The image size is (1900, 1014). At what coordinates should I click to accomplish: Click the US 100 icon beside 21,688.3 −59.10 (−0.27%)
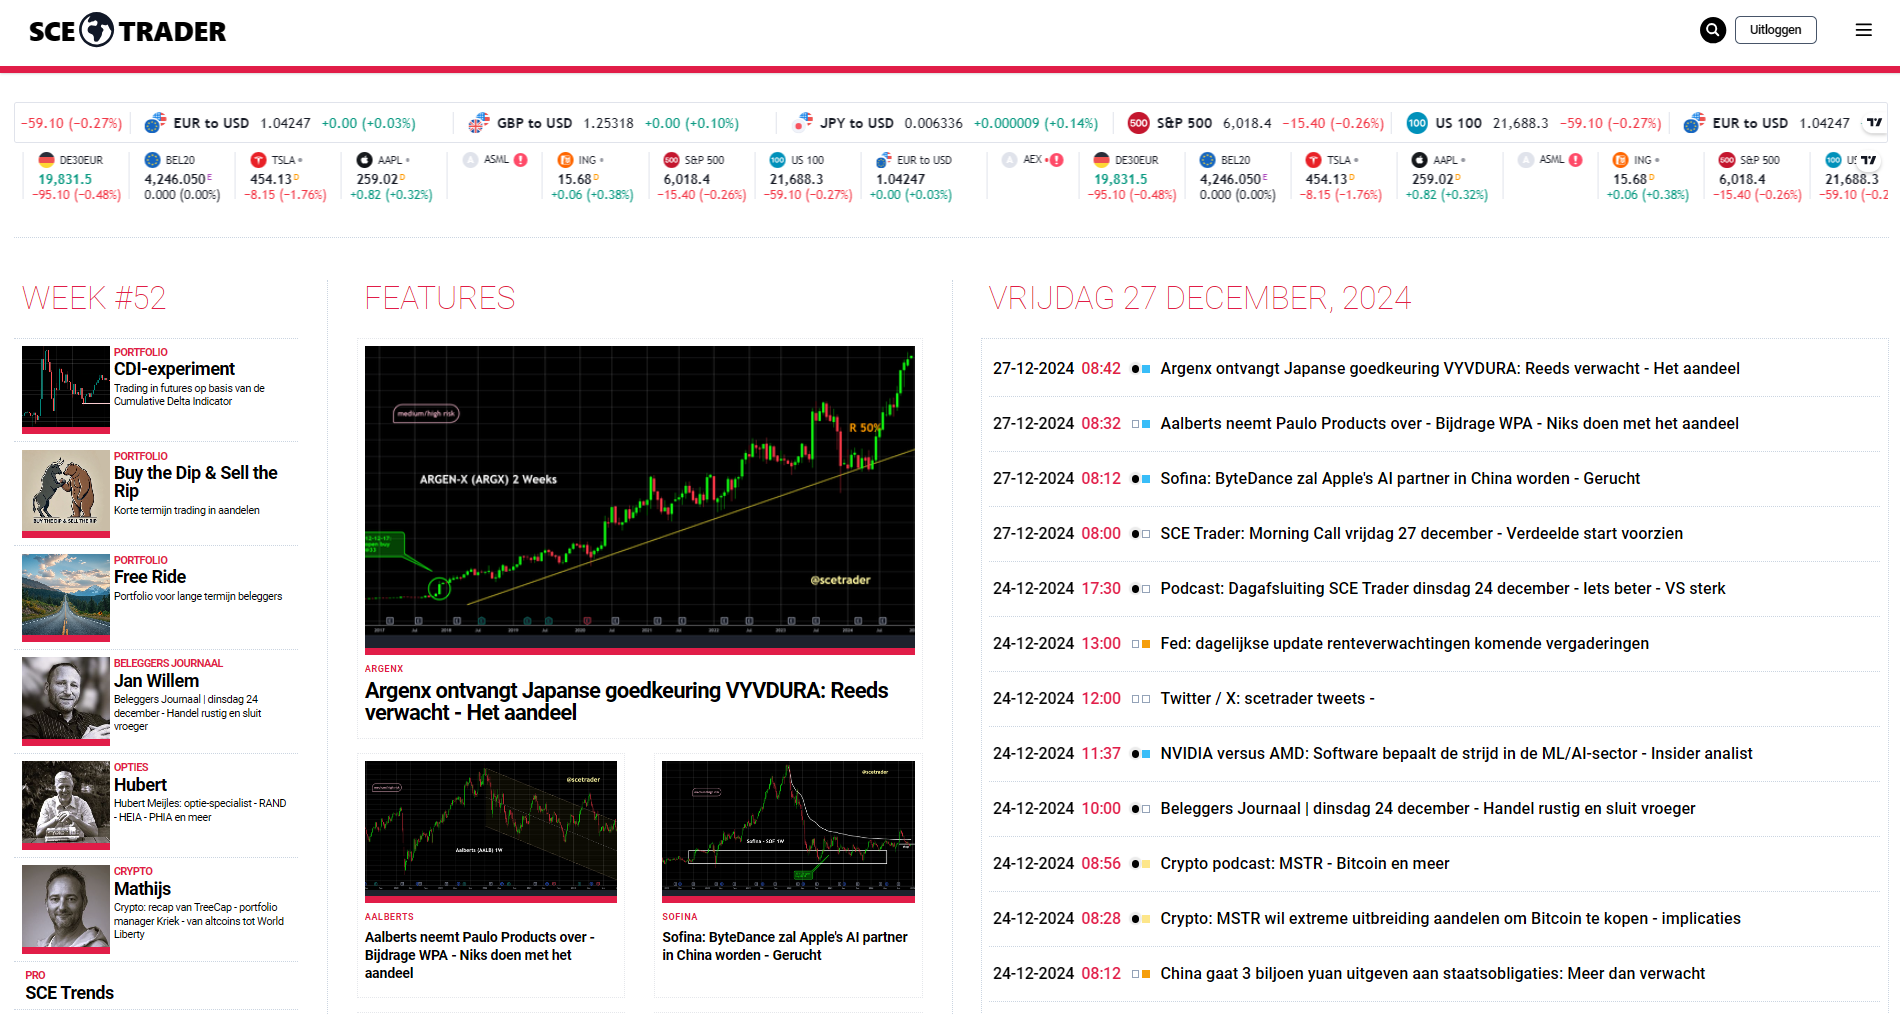(1417, 123)
